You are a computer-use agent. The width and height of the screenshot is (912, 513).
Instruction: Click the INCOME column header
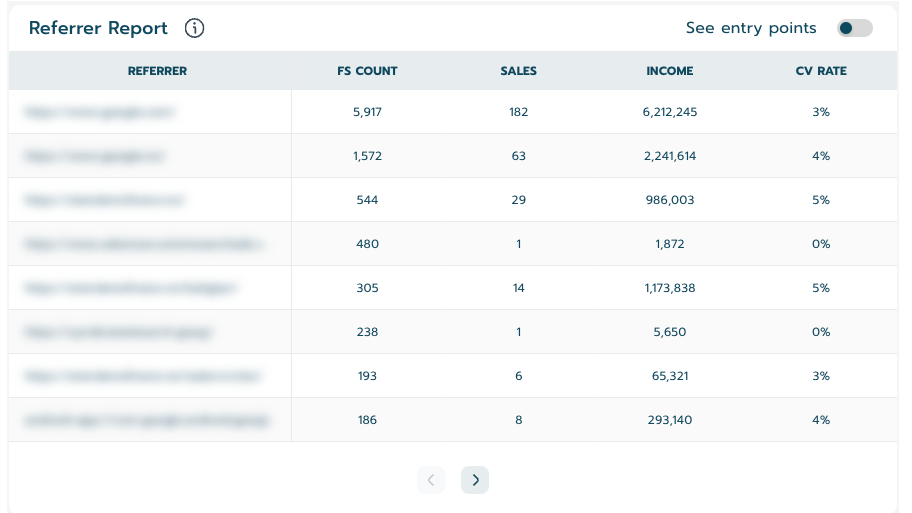tap(669, 71)
